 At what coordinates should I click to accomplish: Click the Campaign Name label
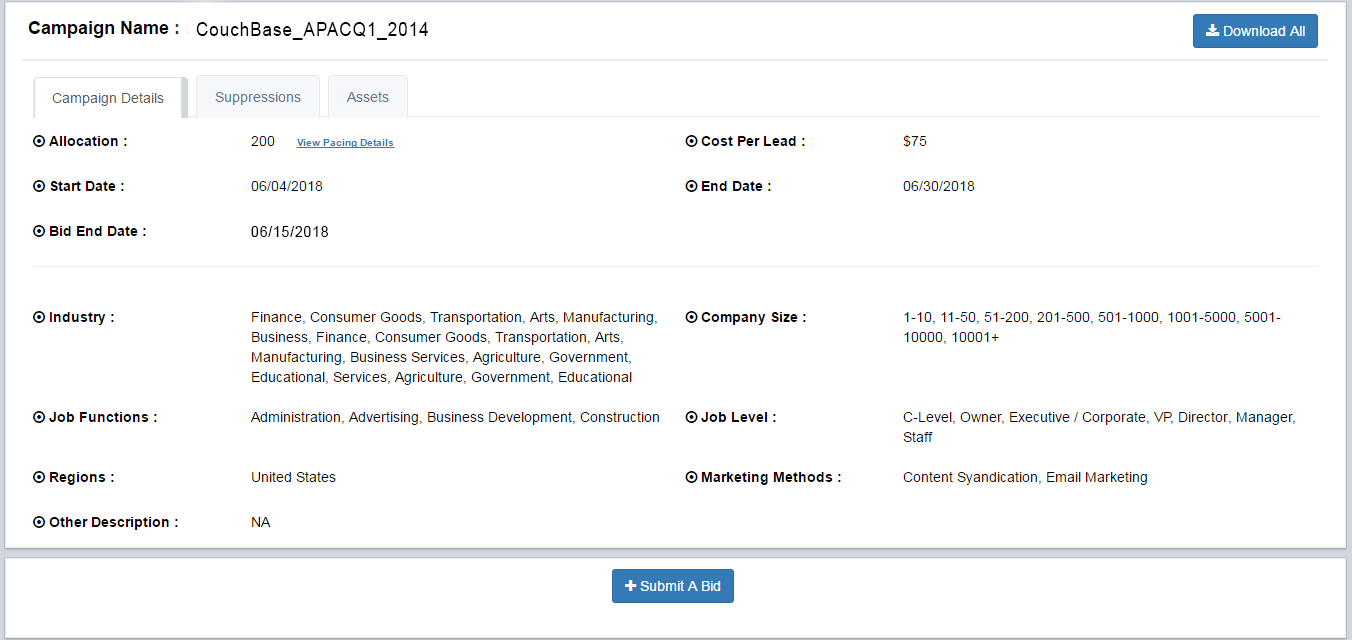tap(104, 28)
